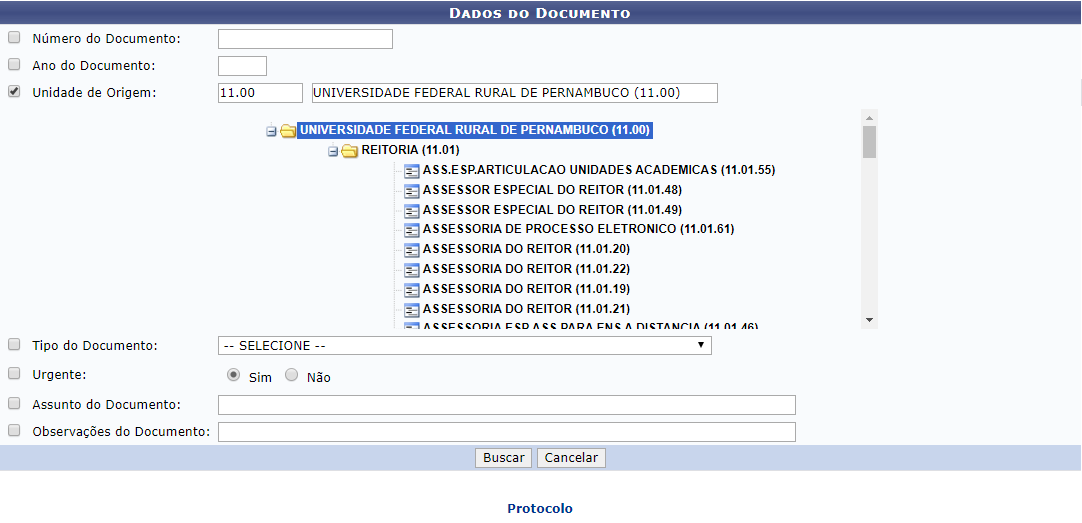Screen dimensions: 1082x523
Task: Click the unit icon of ASSESSOR ESPECIAL DO REITOR (11.01.48)
Action: pos(412,190)
